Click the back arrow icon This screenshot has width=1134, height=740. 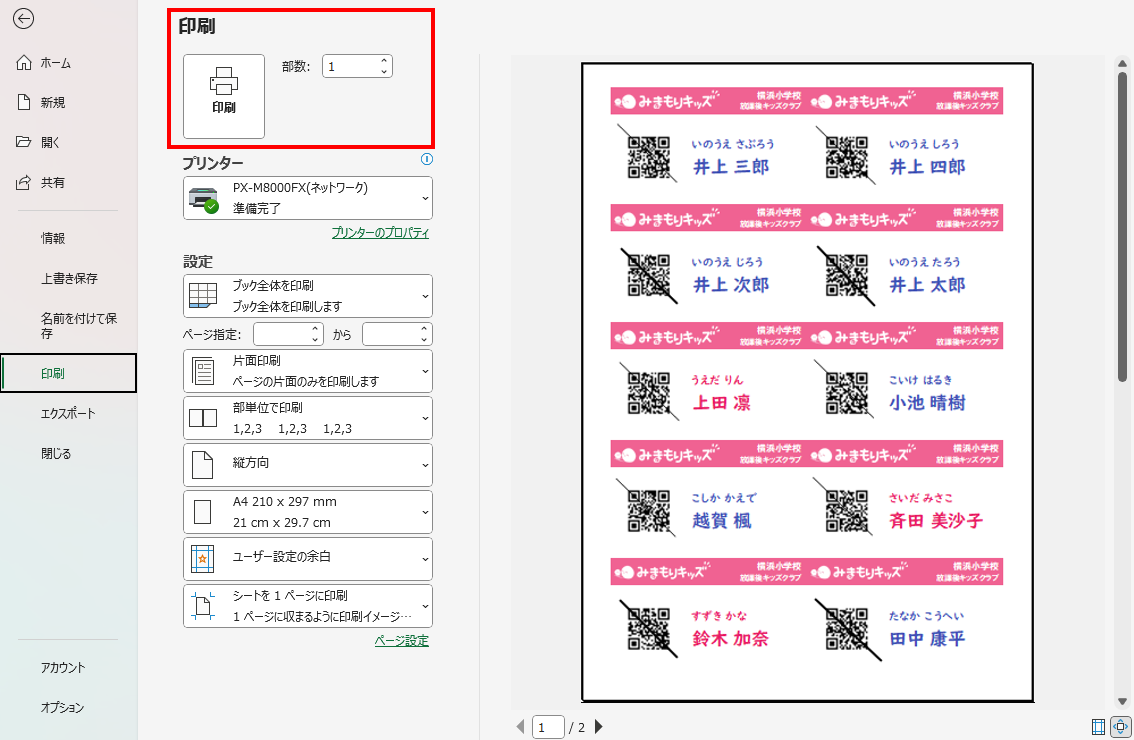tap(24, 18)
